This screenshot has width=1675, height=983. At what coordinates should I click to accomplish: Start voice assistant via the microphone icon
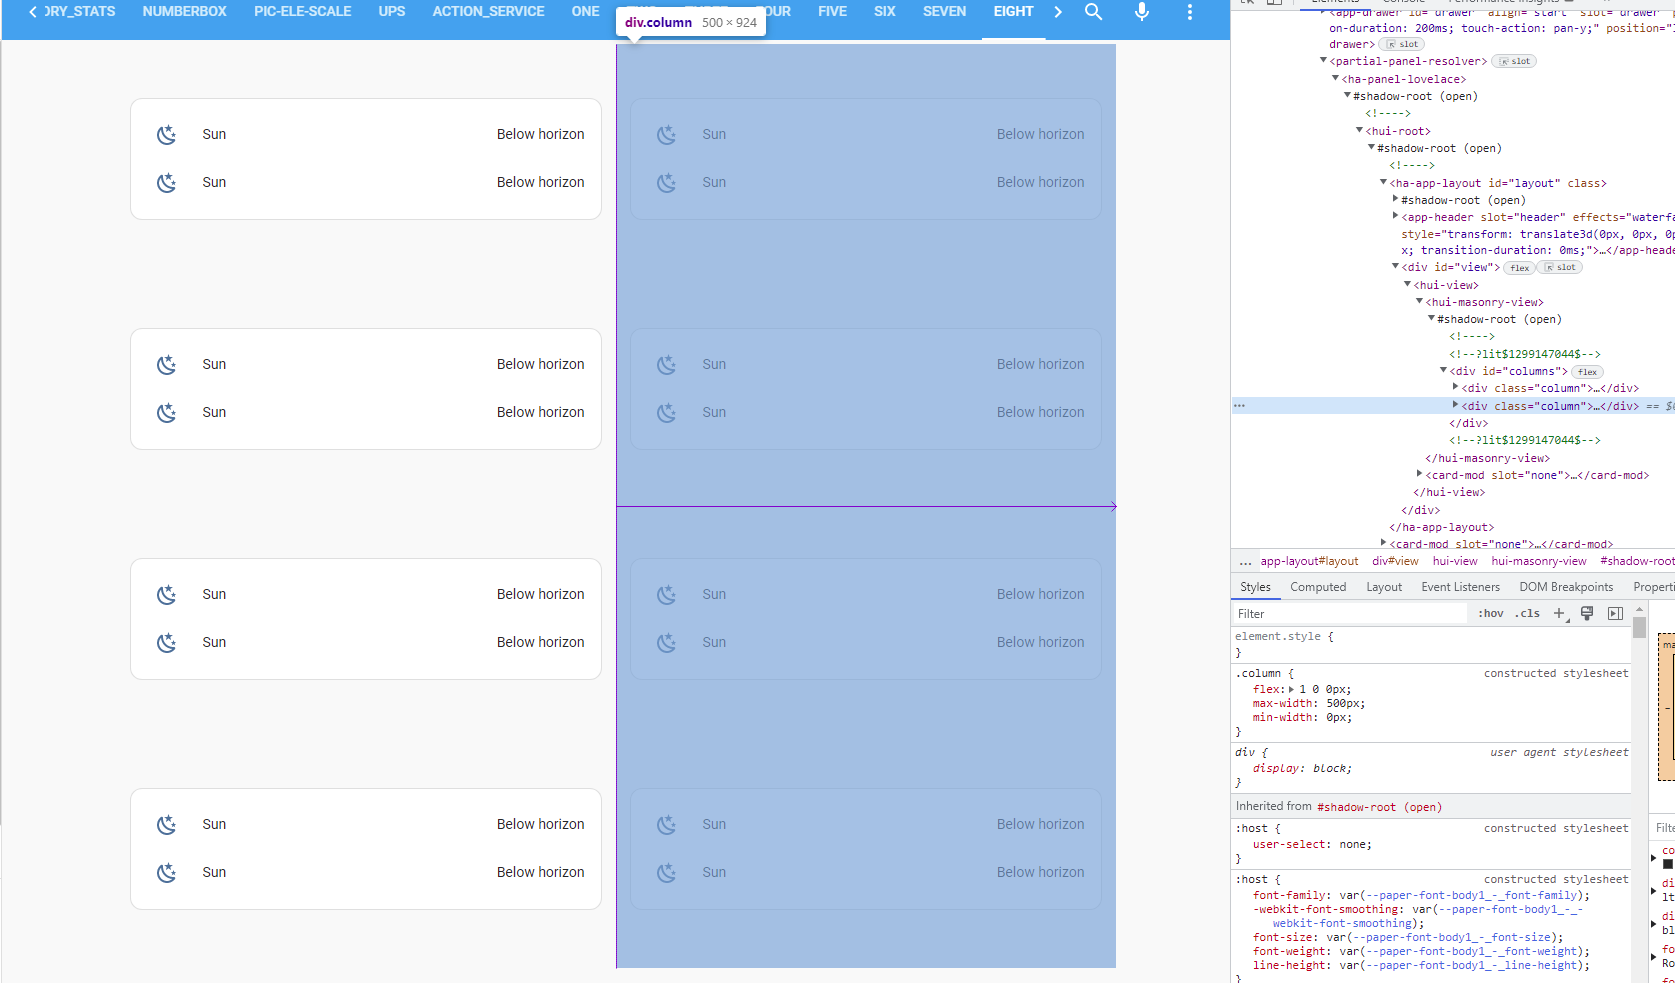click(1141, 12)
